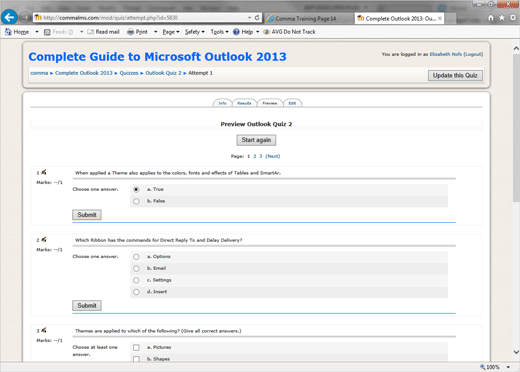Screen dimensions: 520x372
Task: Click the Read mail envelope icon
Action: pyautogui.click(x=90, y=32)
